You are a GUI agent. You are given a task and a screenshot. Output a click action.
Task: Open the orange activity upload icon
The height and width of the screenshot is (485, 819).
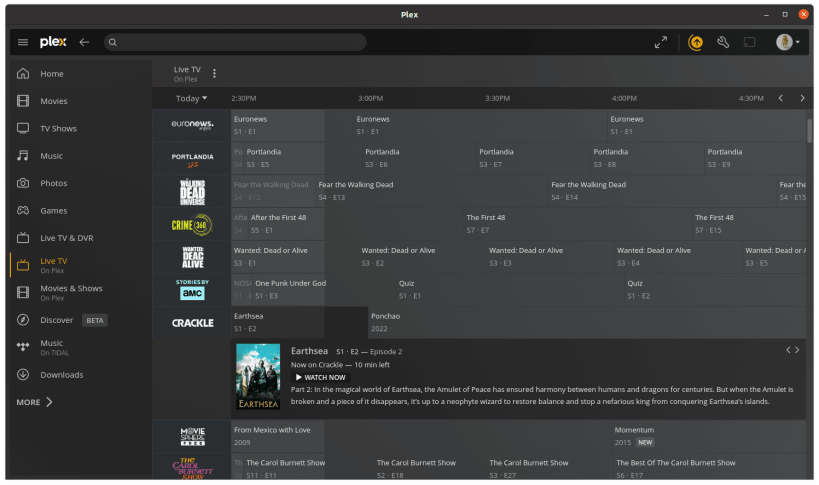point(696,42)
